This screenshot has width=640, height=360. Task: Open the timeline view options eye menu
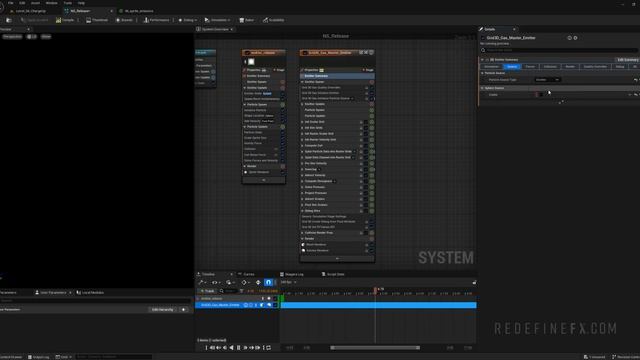click(x=215, y=282)
